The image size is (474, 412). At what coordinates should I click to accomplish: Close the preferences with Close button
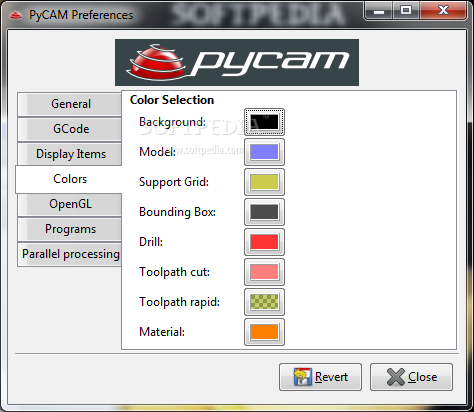click(411, 377)
